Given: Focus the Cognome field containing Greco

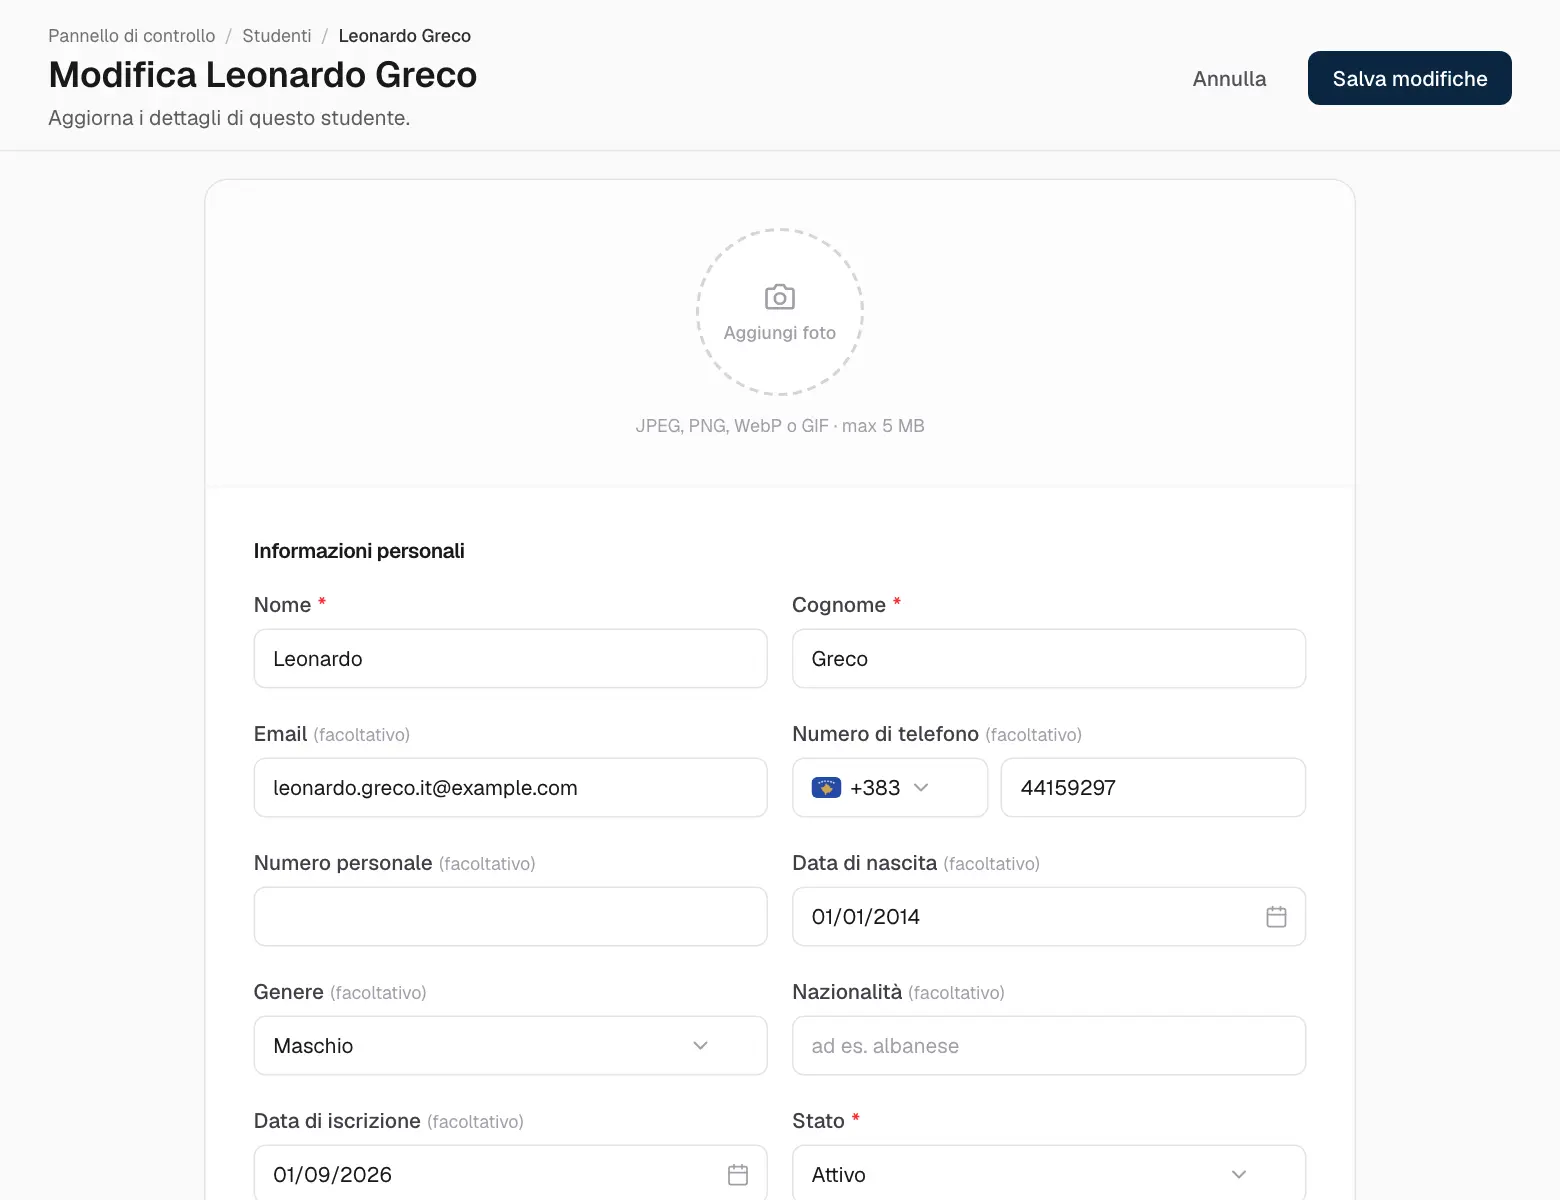Looking at the screenshot, I should [1049, 659].
